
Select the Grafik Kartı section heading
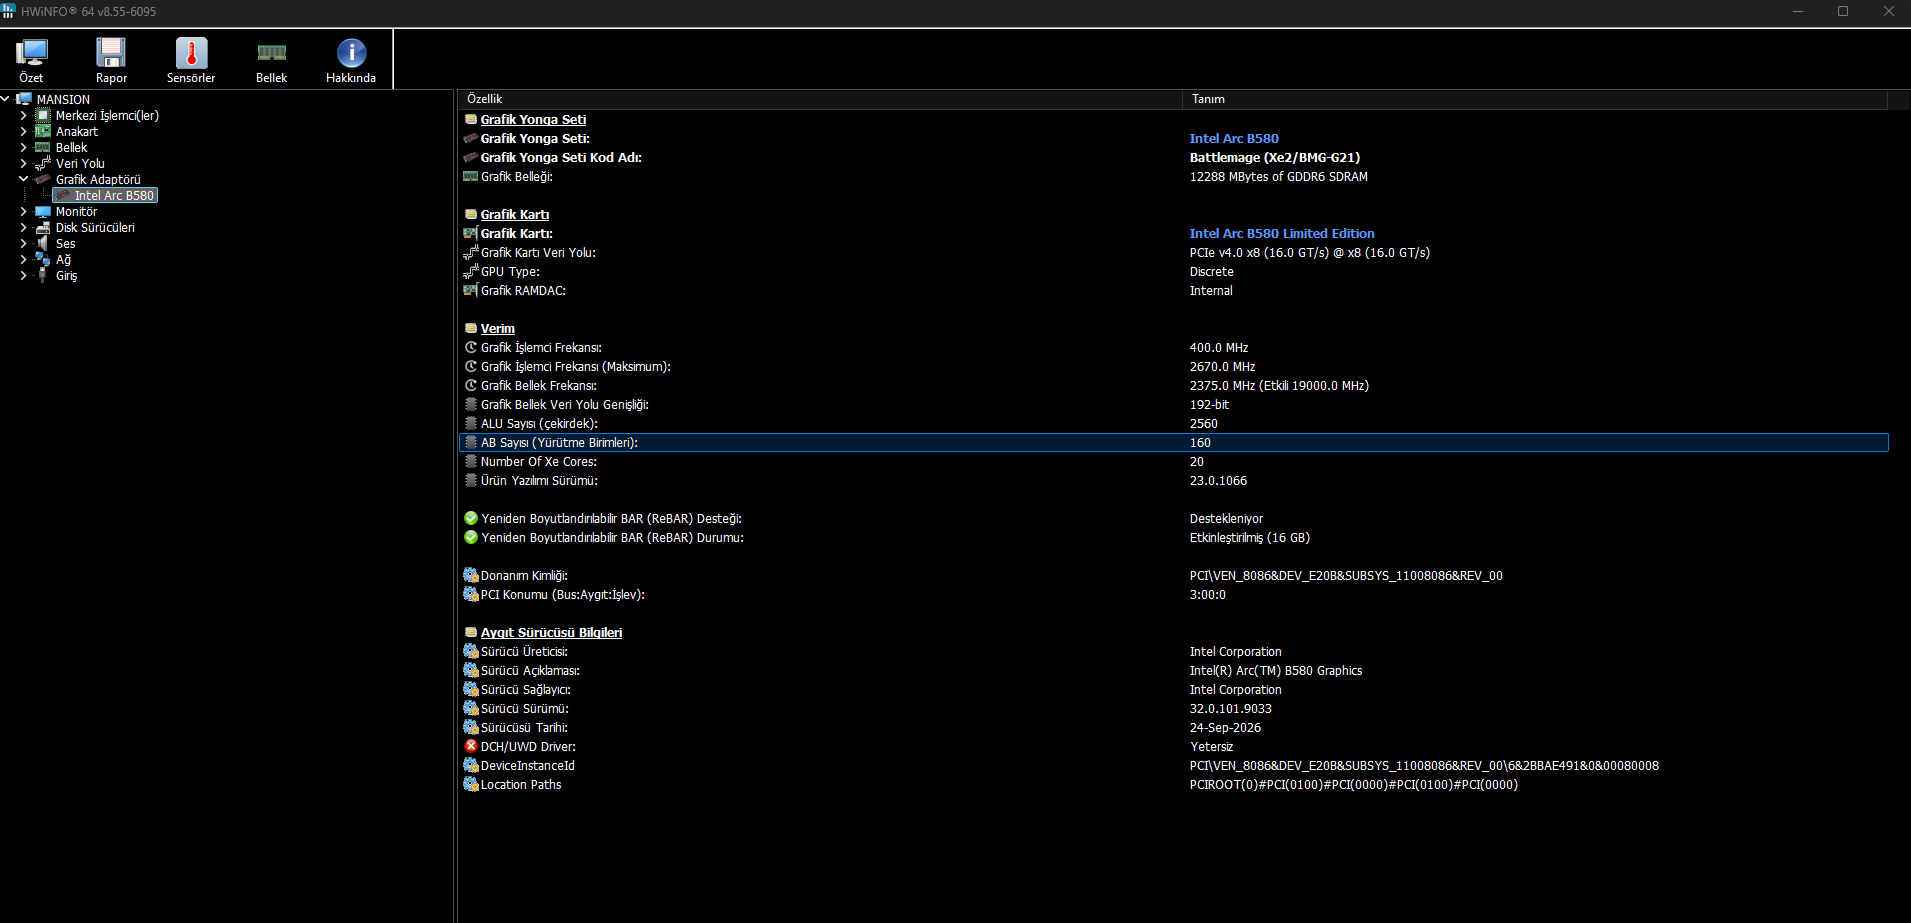[x=515, y=215]
